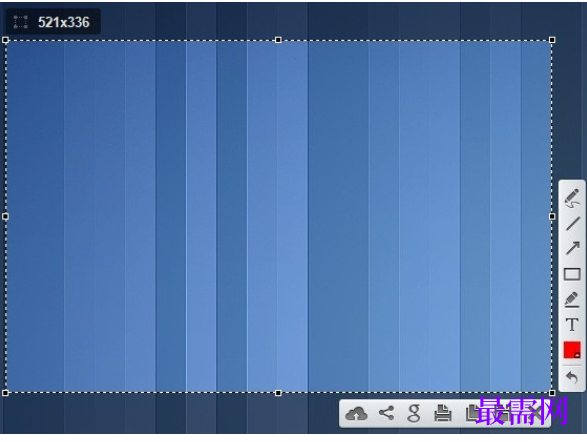Select the Marker highlighter tool
Image resolution: width=587 pixels, height=442 pixels.
[572, 299]
